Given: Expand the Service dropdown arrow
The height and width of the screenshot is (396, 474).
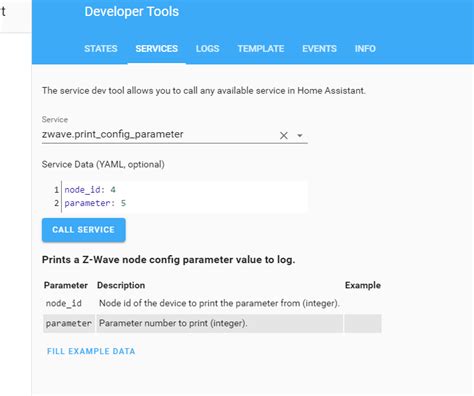Looking at the screenshot, I should pos(300,136).
